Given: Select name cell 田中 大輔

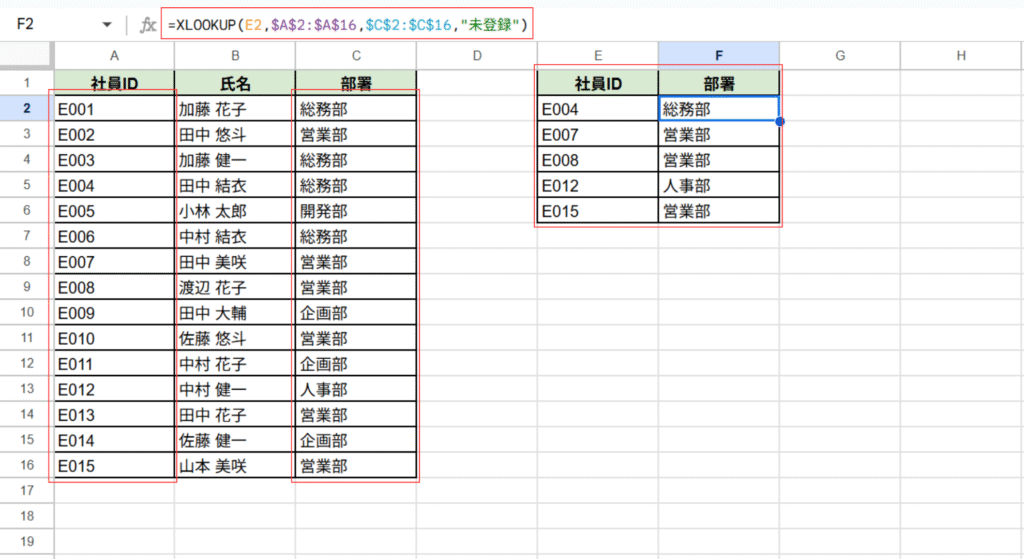Looking at the screenshot, I should (x=235, y=313).
